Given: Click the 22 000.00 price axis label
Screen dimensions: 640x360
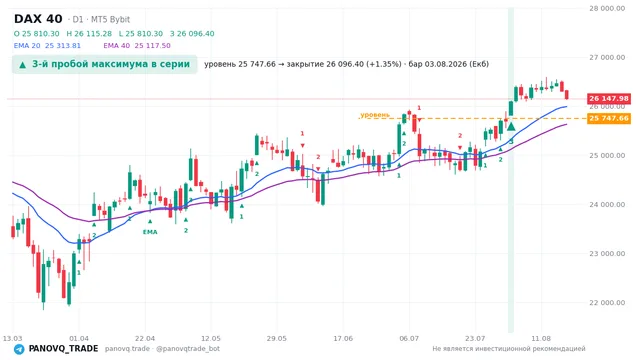Looking at the screenshot, I should click(607, 302).
